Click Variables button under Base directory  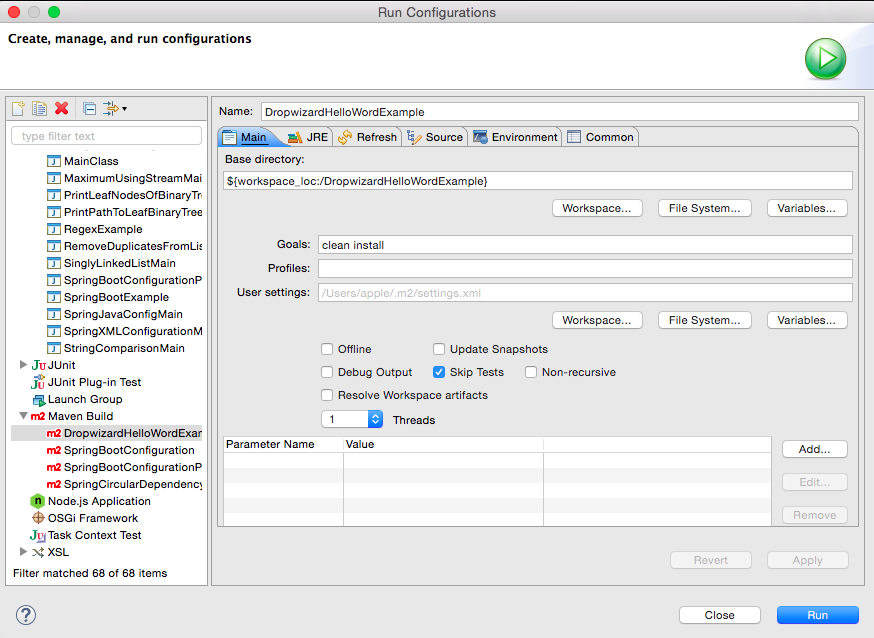pos(807,208)
